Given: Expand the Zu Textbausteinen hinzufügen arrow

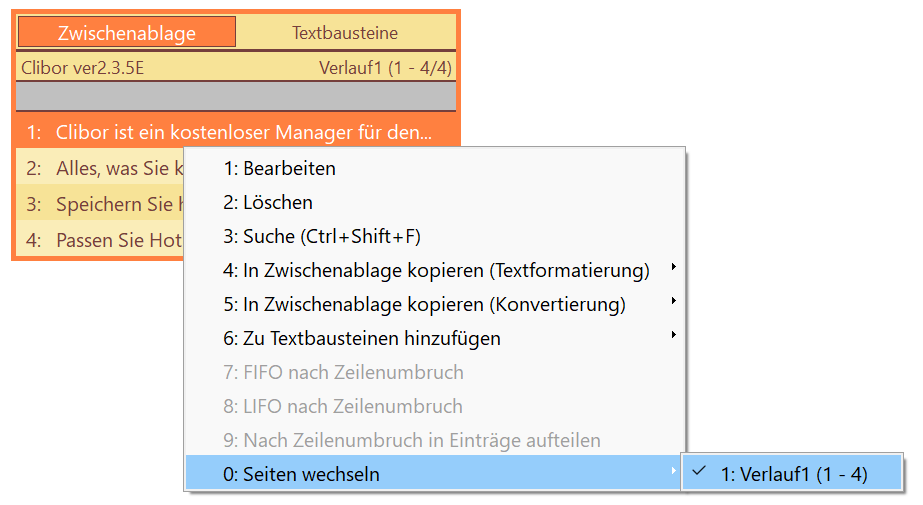Looking at the screenshot, I should (x=673, y=335).
